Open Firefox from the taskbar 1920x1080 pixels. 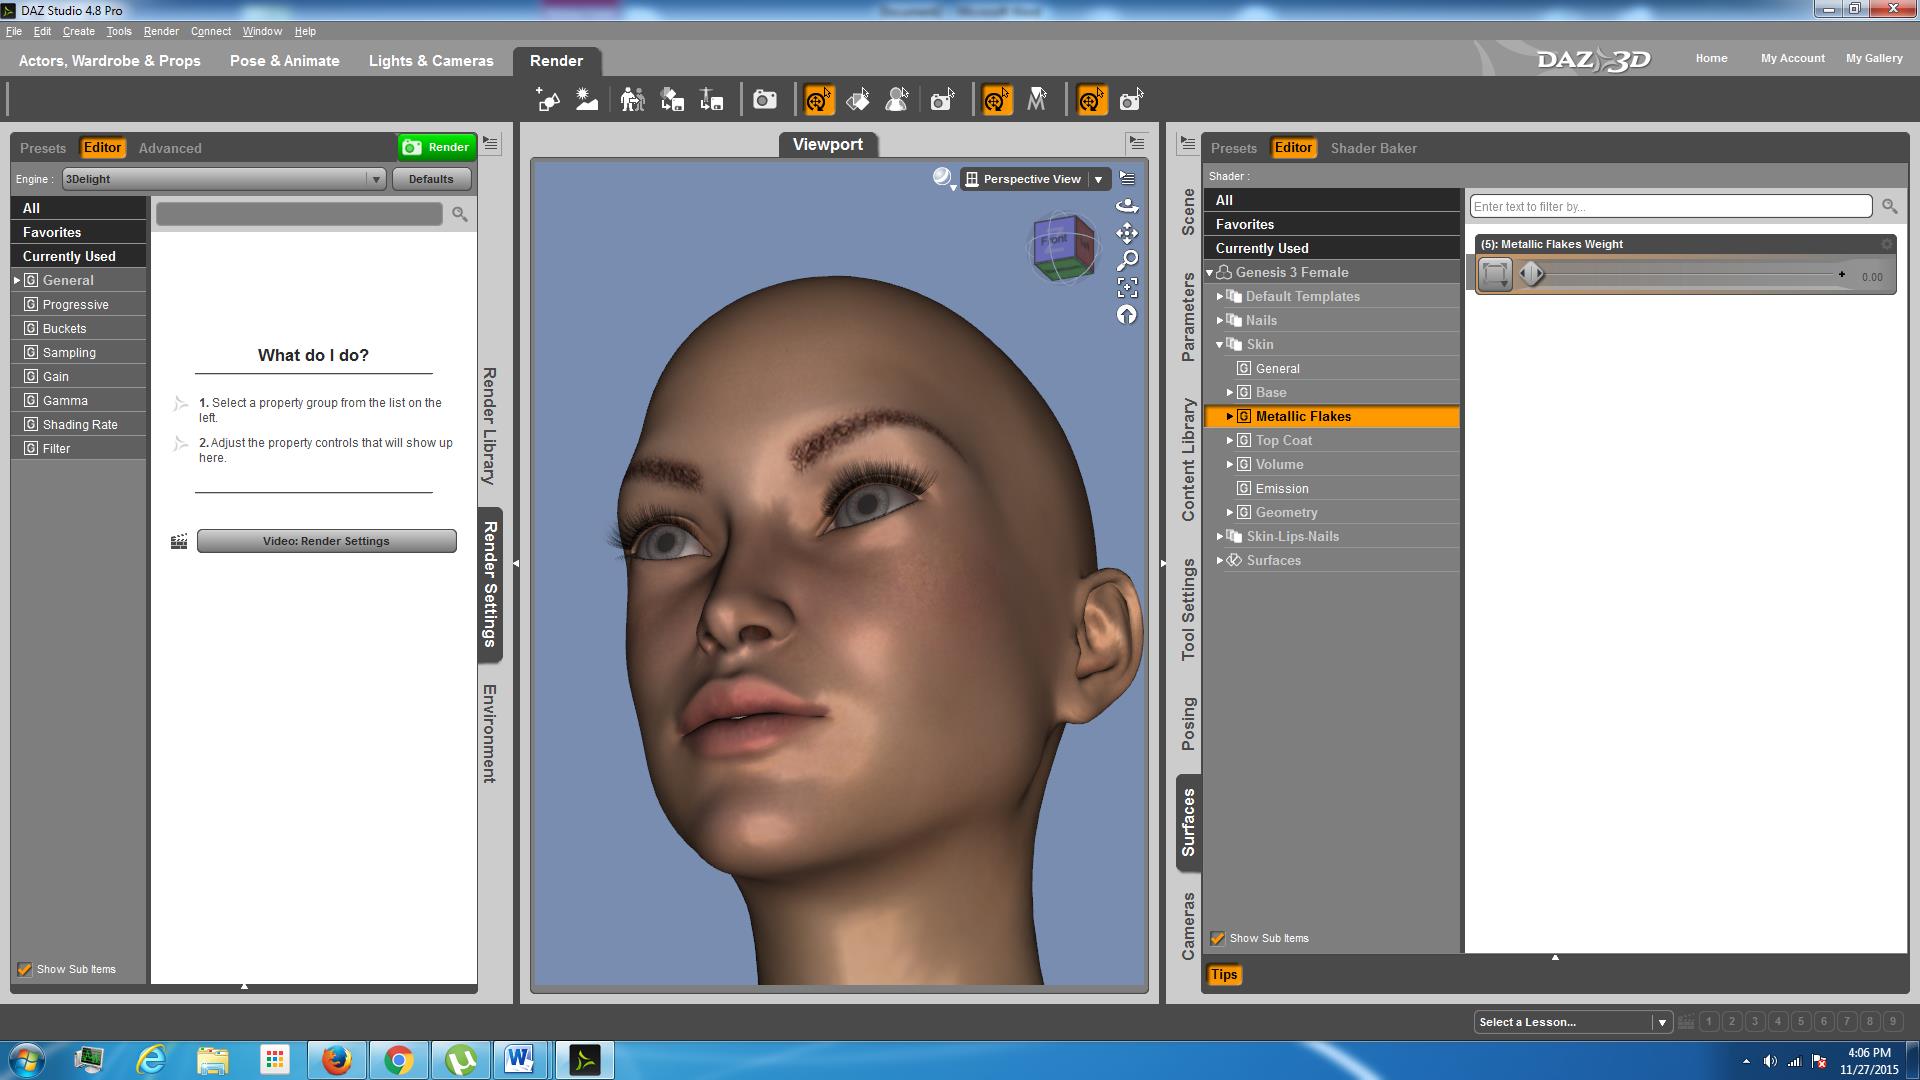pos(336,1060)
